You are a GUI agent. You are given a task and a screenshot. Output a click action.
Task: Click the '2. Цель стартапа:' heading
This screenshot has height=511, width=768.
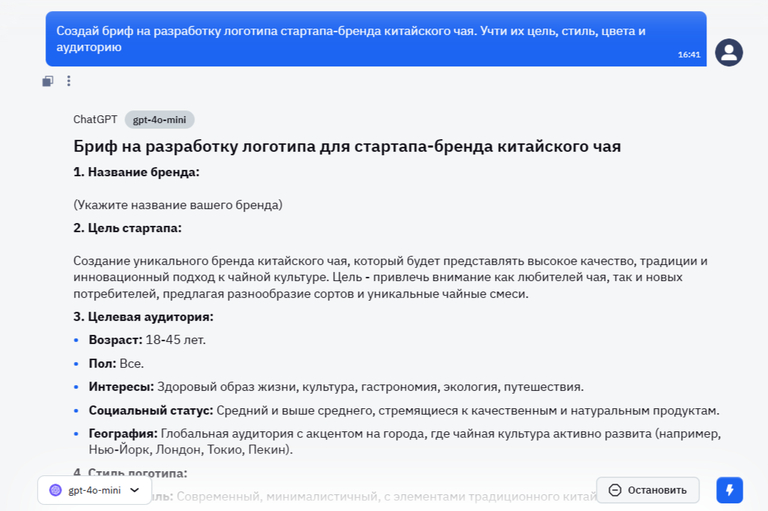pos(127,228)
